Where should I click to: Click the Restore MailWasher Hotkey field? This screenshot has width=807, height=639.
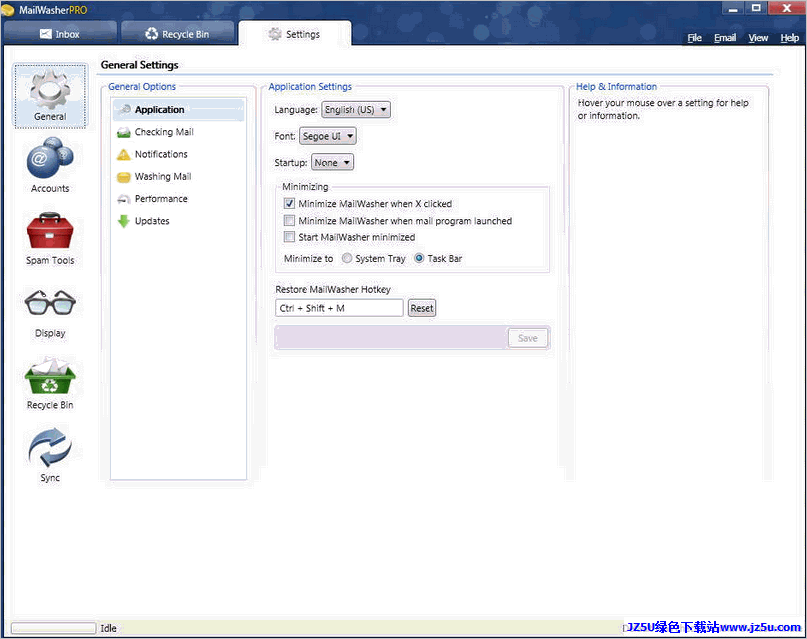(339, 308)
